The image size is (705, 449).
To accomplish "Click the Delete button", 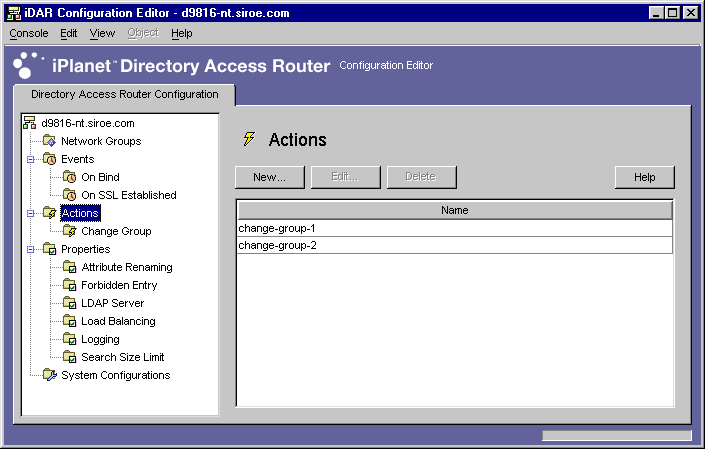I will pos(421,177).
